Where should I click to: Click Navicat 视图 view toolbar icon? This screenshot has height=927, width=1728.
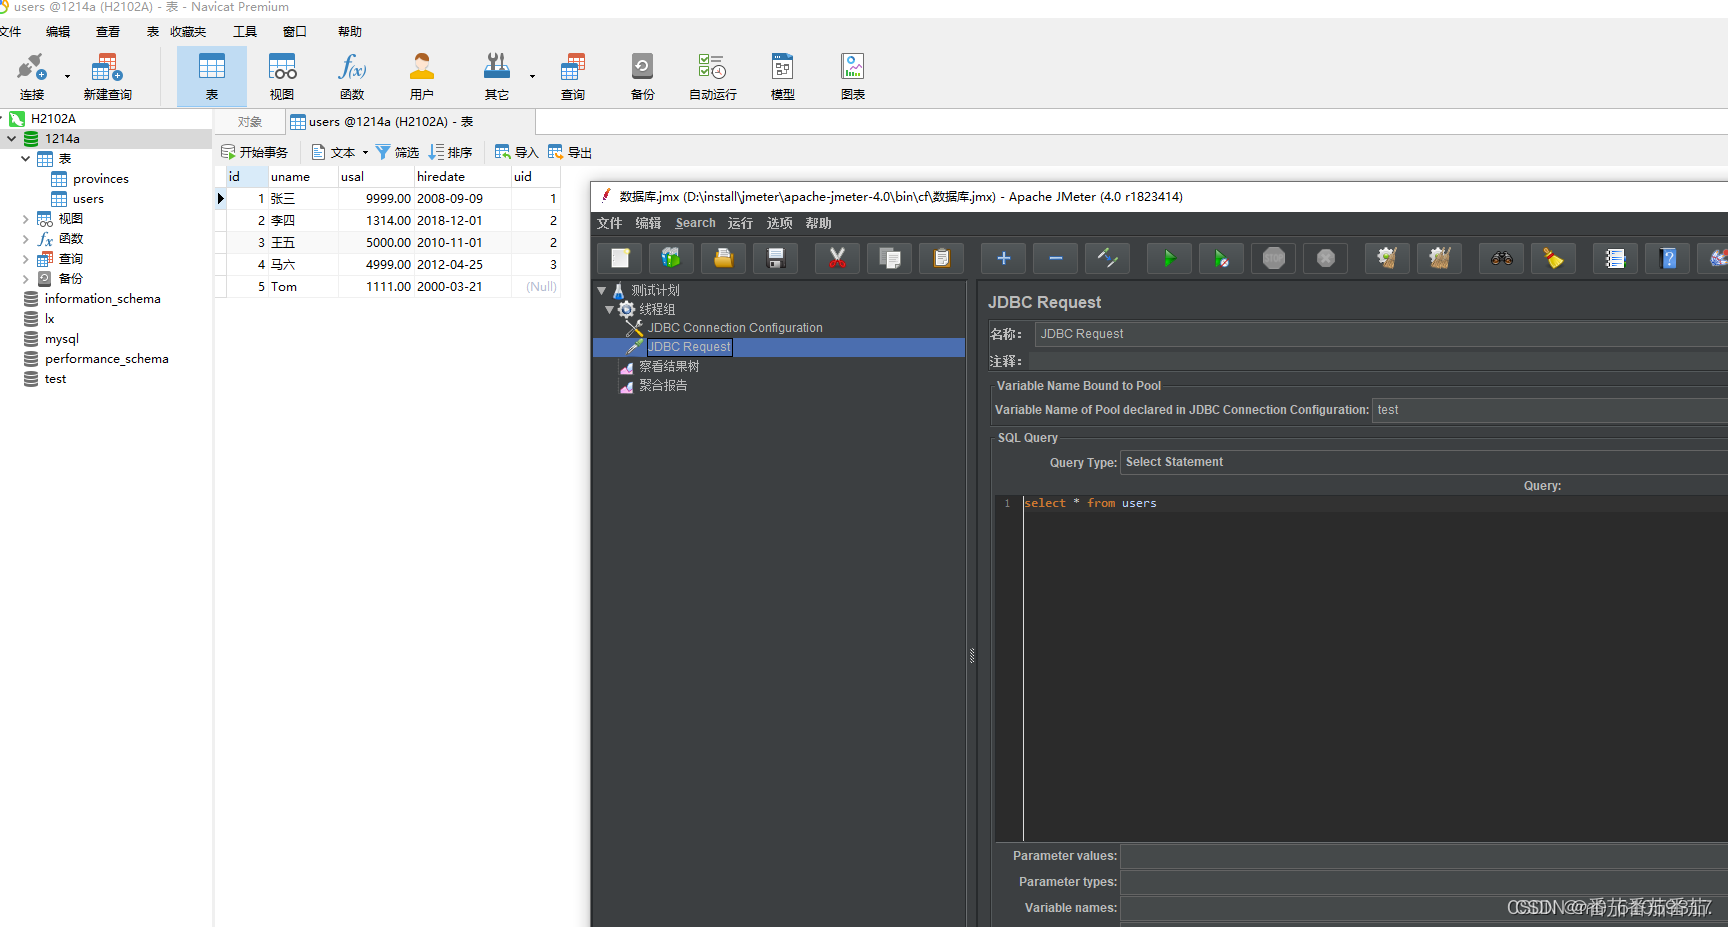pos(282,76)
